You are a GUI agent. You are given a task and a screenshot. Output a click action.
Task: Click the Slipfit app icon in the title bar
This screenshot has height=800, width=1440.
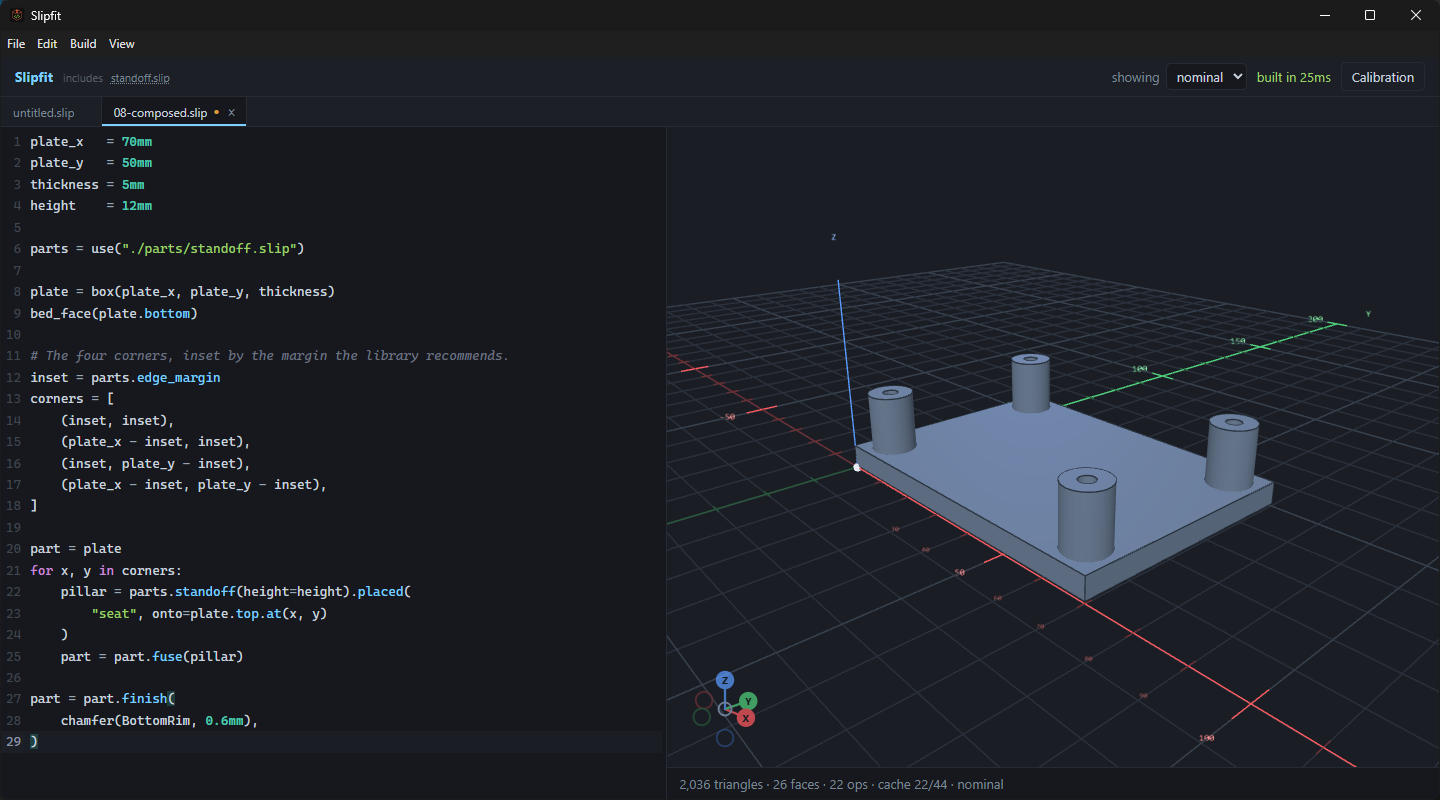pos(17,15)
